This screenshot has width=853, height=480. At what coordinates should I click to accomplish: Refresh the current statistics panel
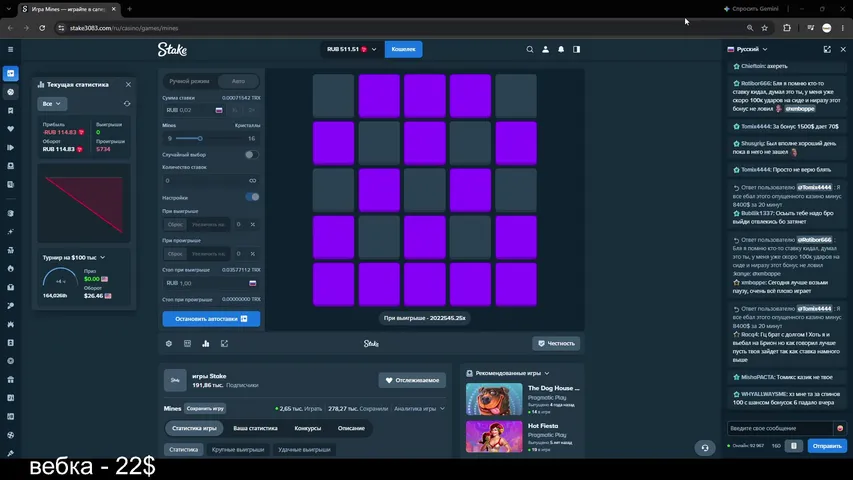pos(127,103)
